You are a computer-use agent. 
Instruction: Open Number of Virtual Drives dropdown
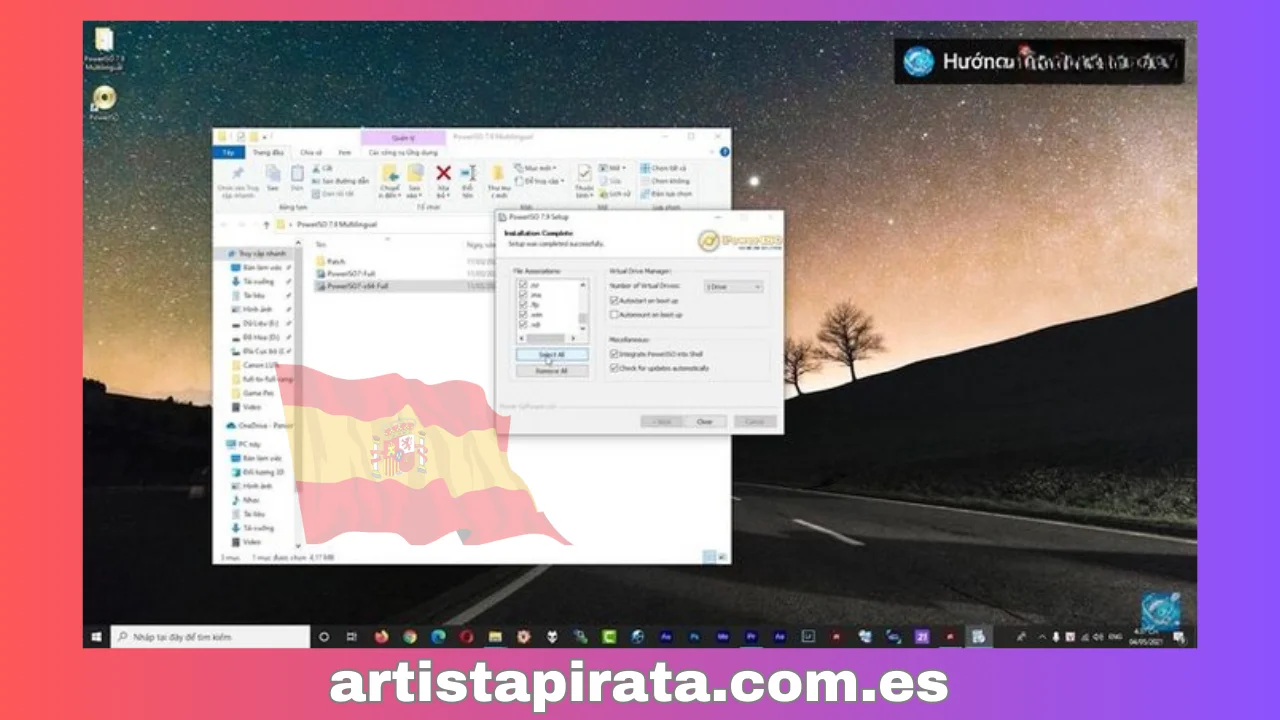(x=733, y=287)
